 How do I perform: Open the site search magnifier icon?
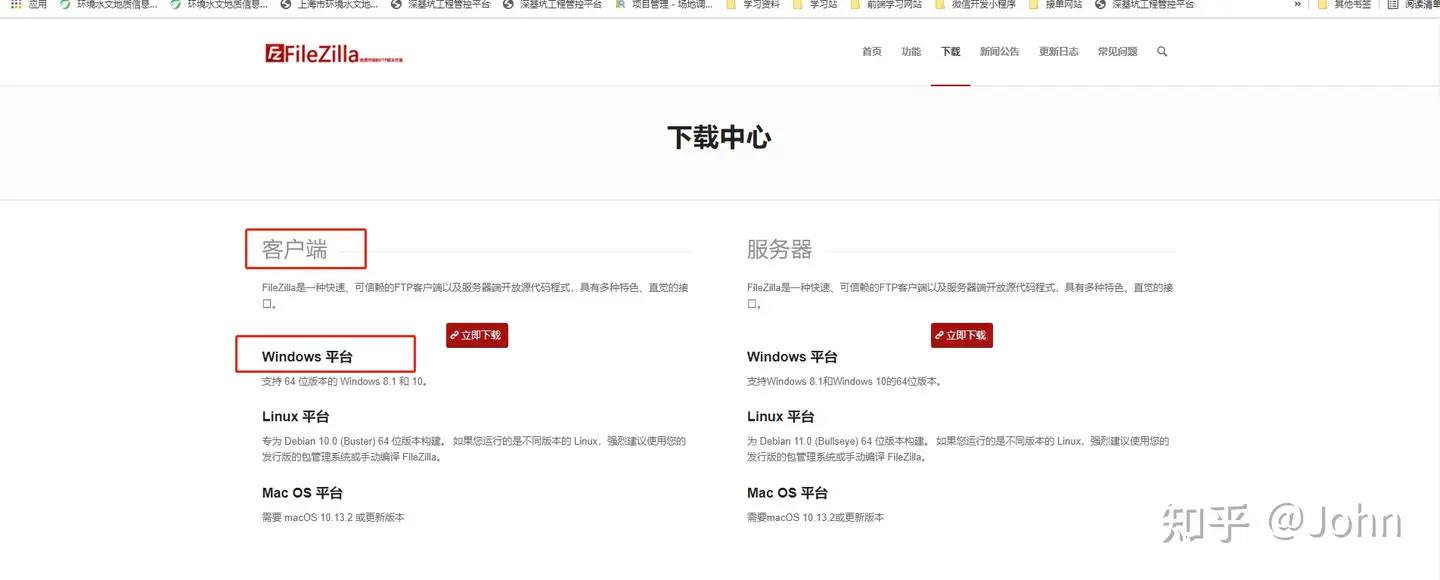coord(1162,51)
